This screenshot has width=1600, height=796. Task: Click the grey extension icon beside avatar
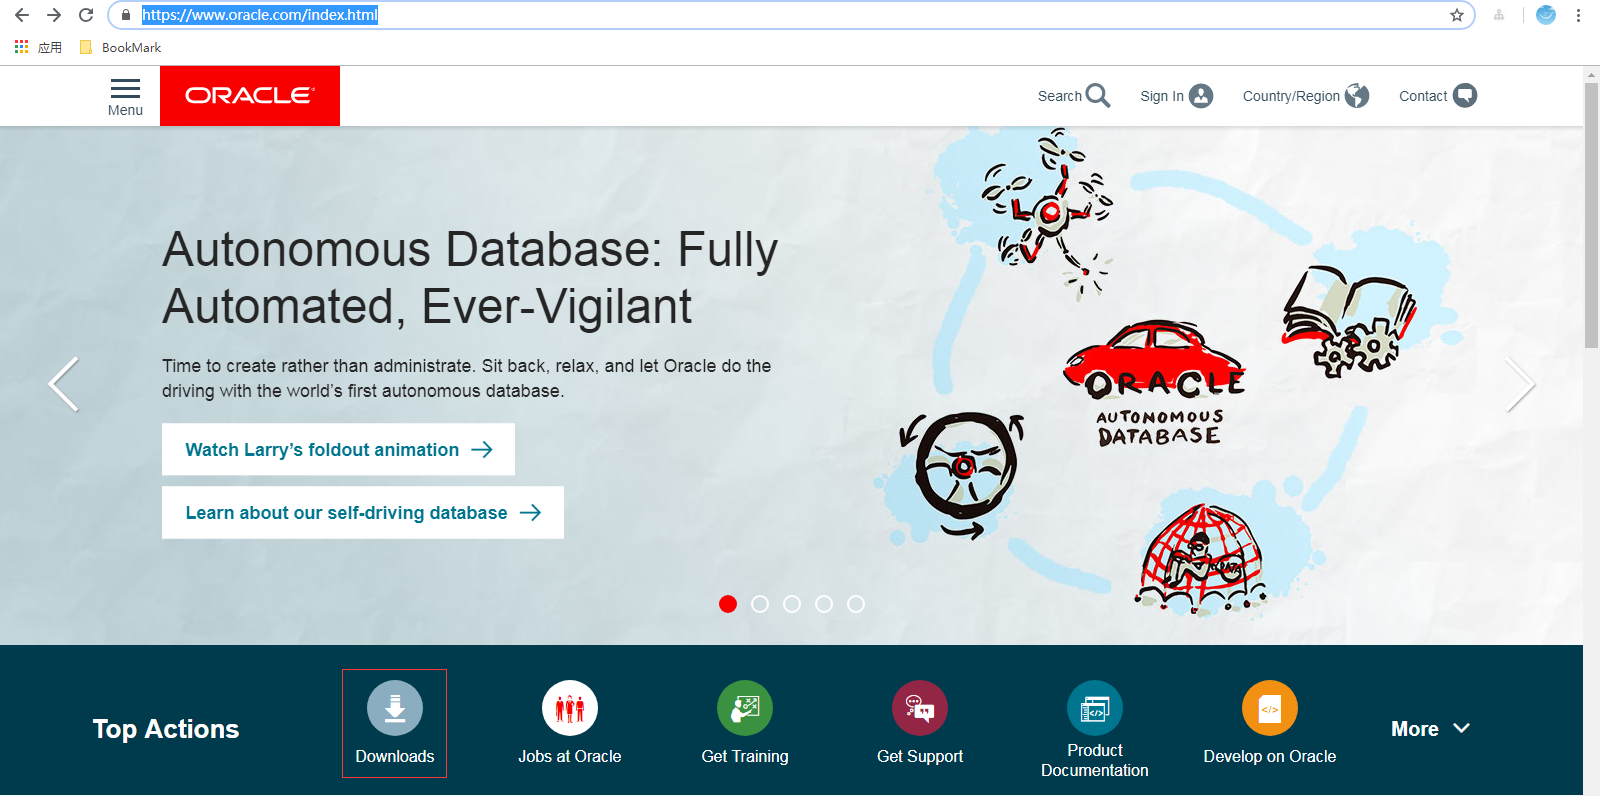pos(1499,15)
